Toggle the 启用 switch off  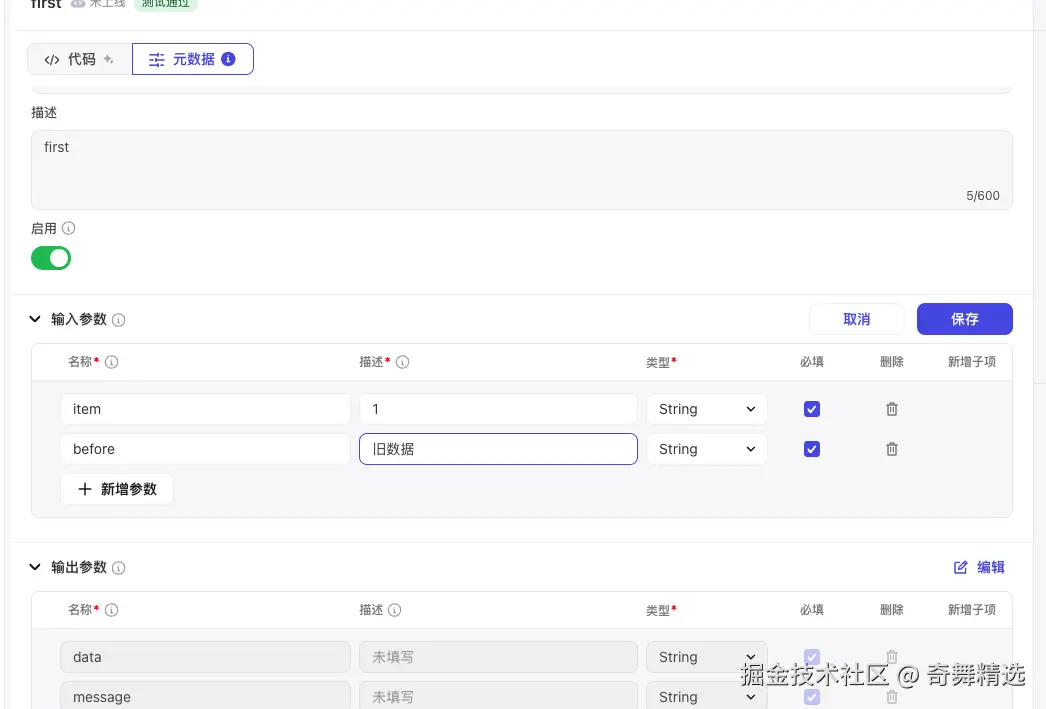pos(51,258)
